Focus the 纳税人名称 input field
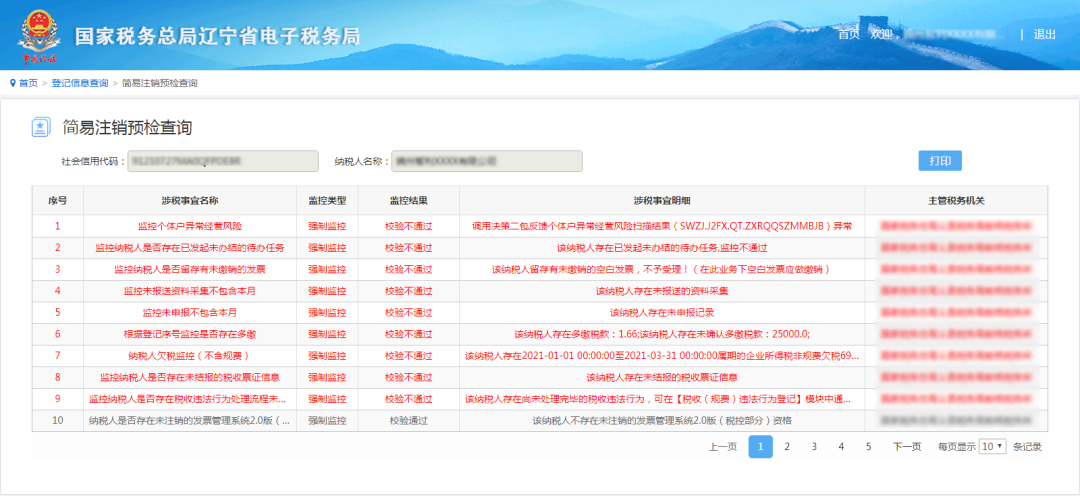This screenshot has height=496, width=1080. (x=487, y=161)
